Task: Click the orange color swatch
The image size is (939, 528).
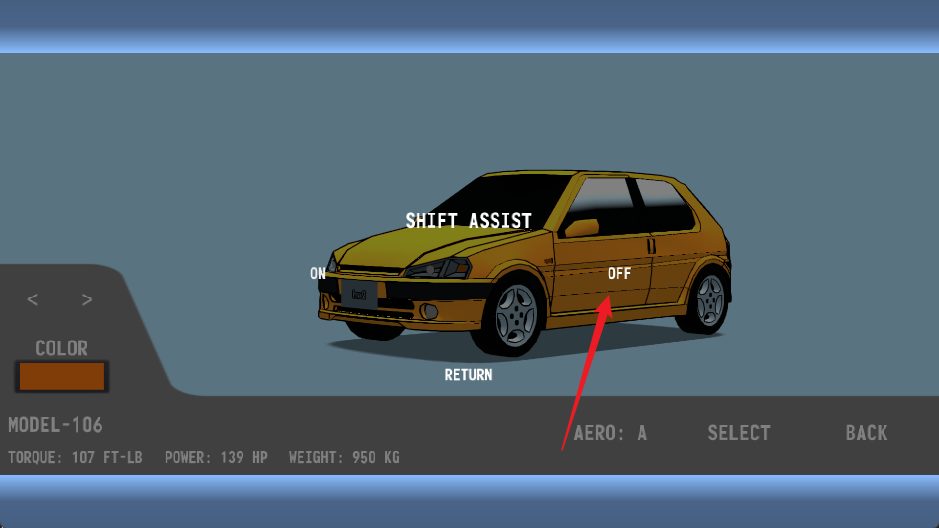Action: 62,377
